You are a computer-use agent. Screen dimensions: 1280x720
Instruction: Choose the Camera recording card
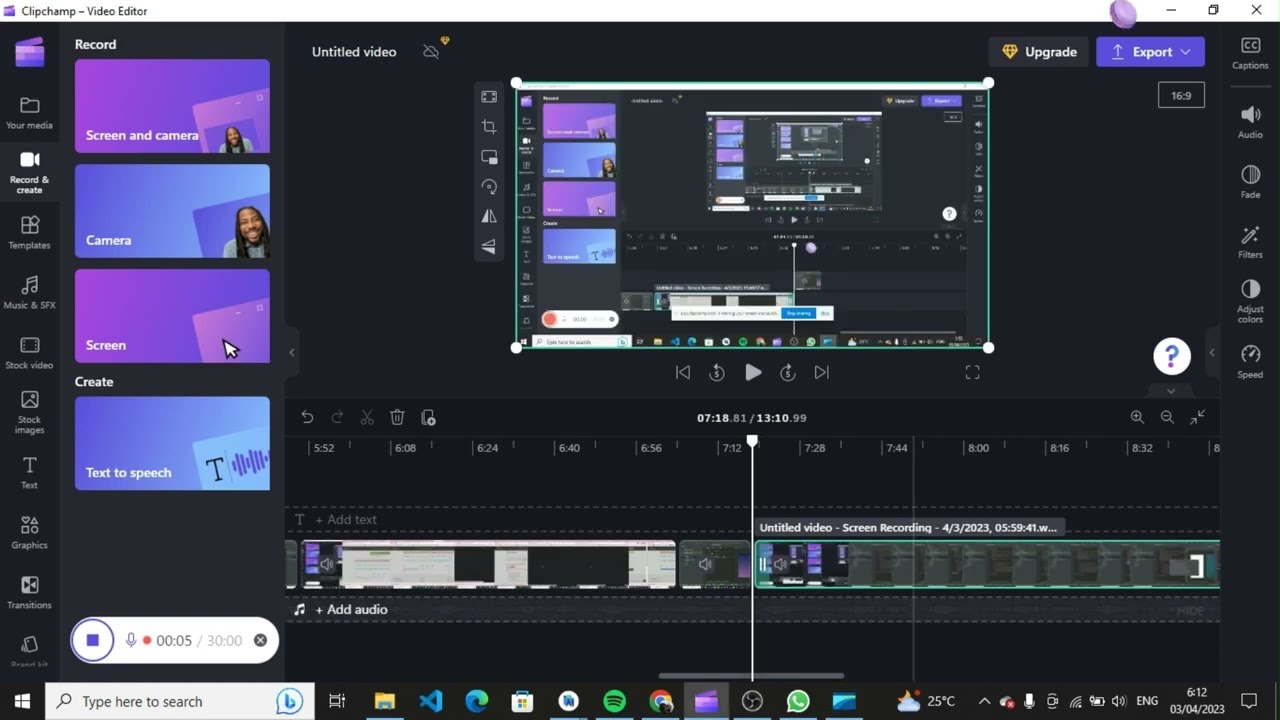click(172, 211)
